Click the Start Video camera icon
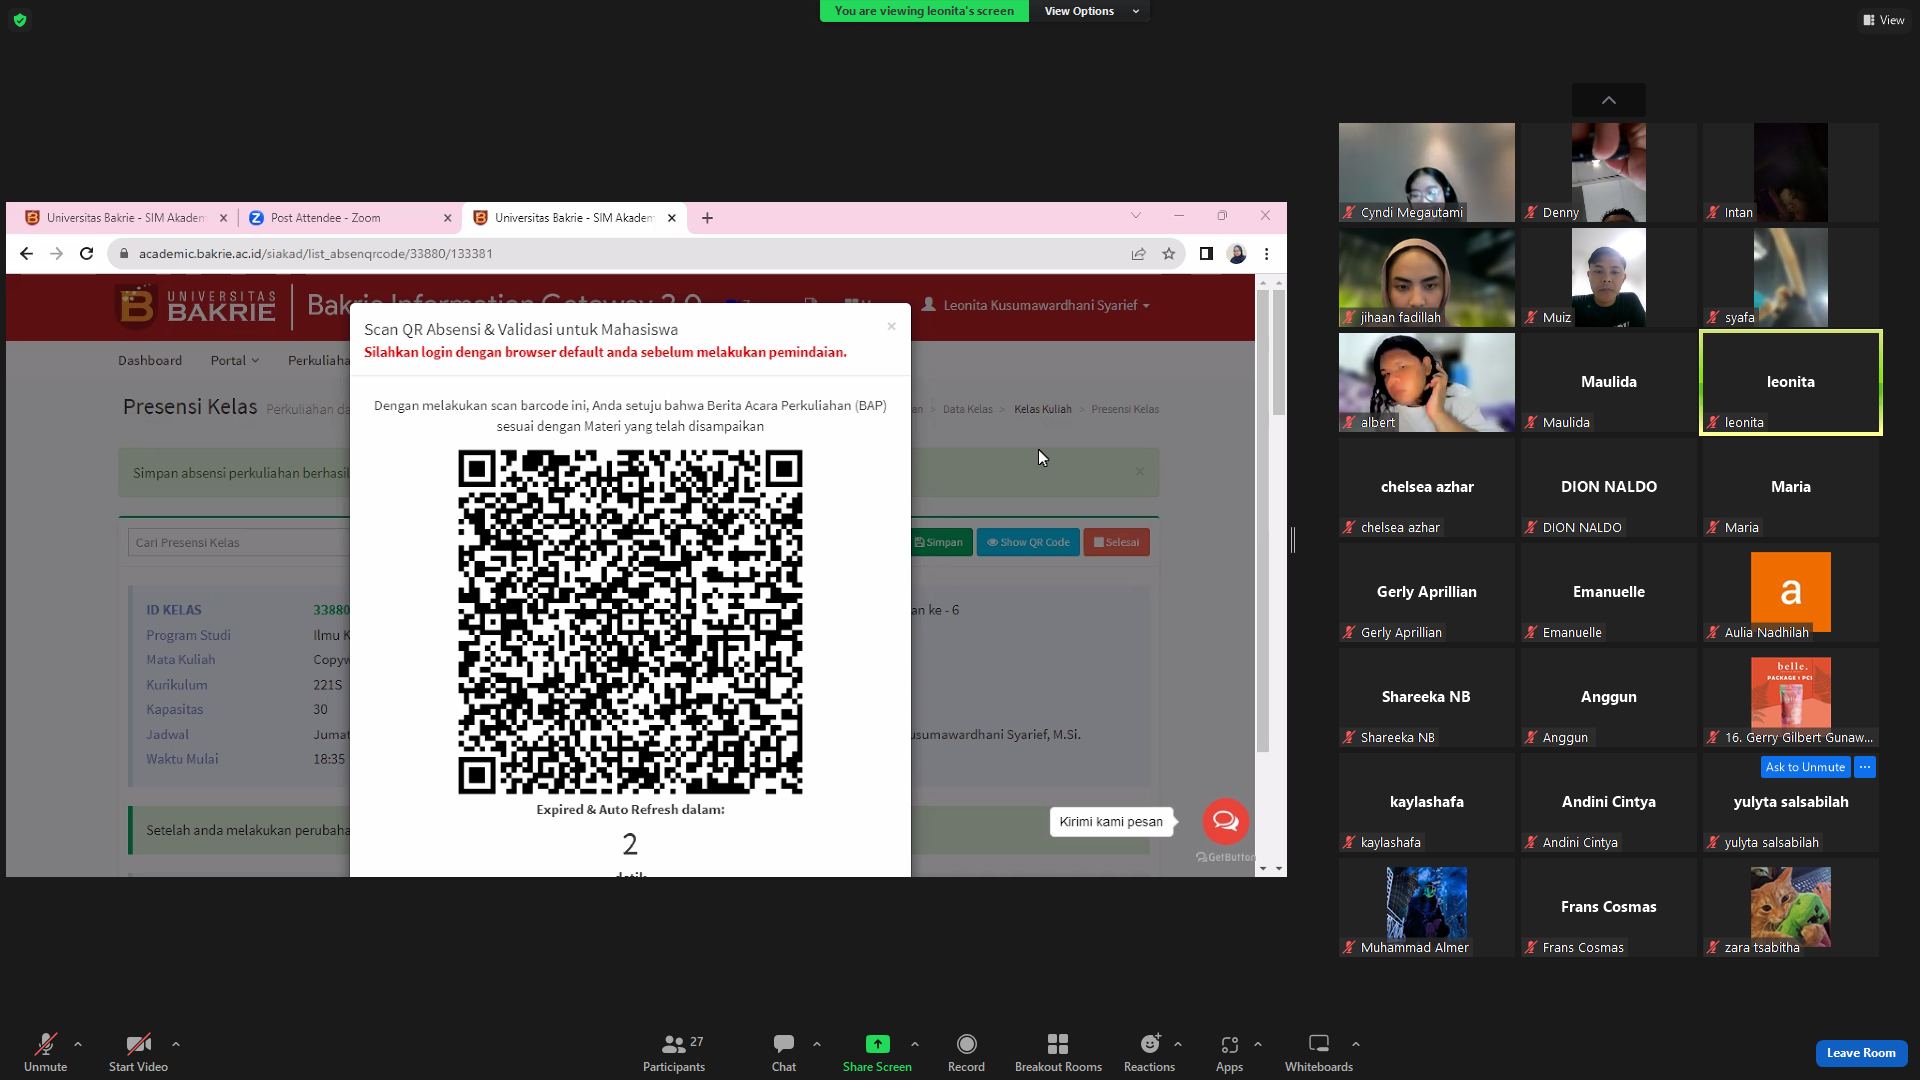The width and height of the screenshot is (1920, 1080). [x=138, y=1044]
